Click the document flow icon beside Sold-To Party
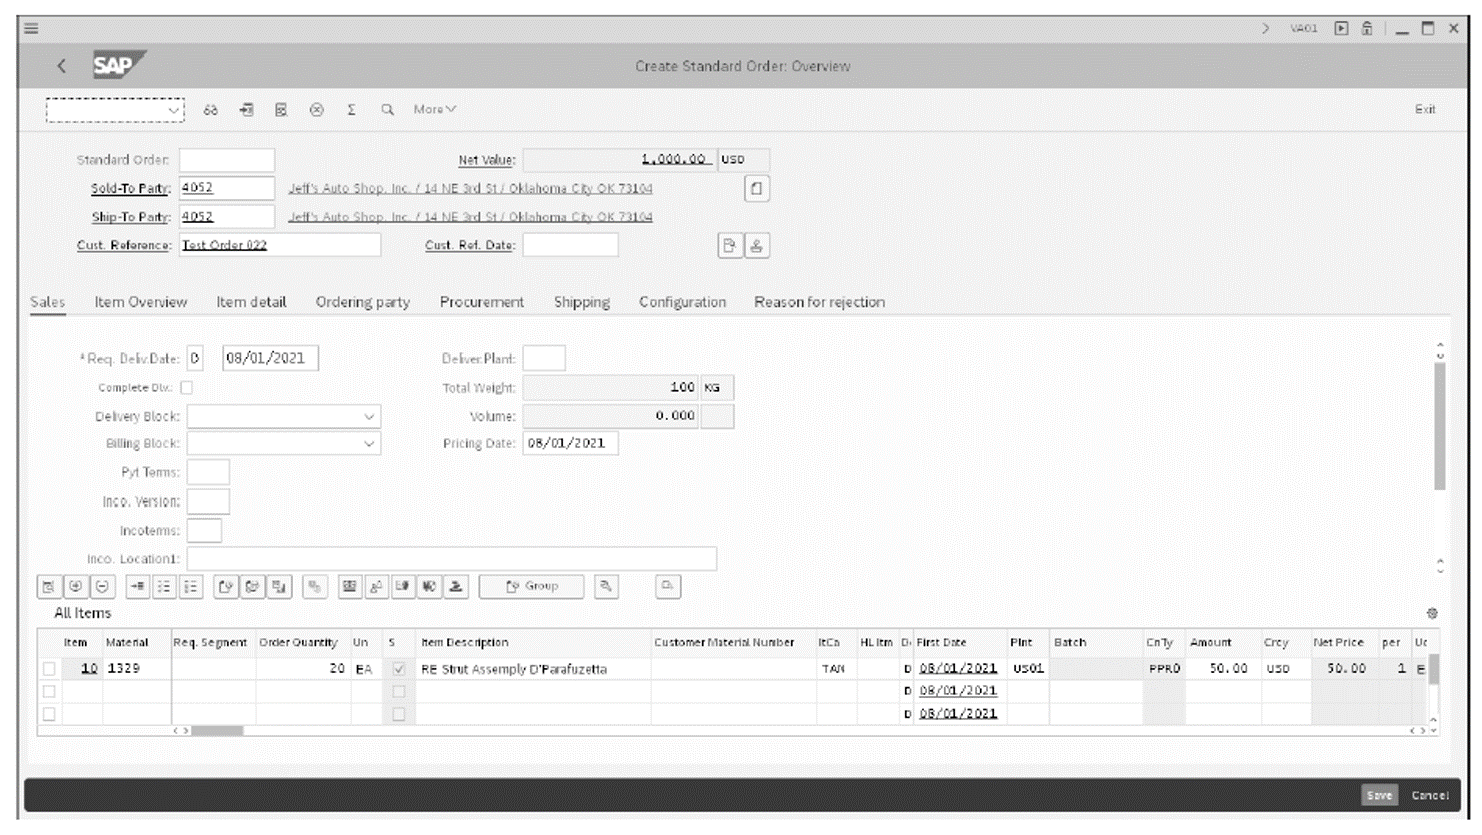The image size is (1482, 835). [756, 188]
